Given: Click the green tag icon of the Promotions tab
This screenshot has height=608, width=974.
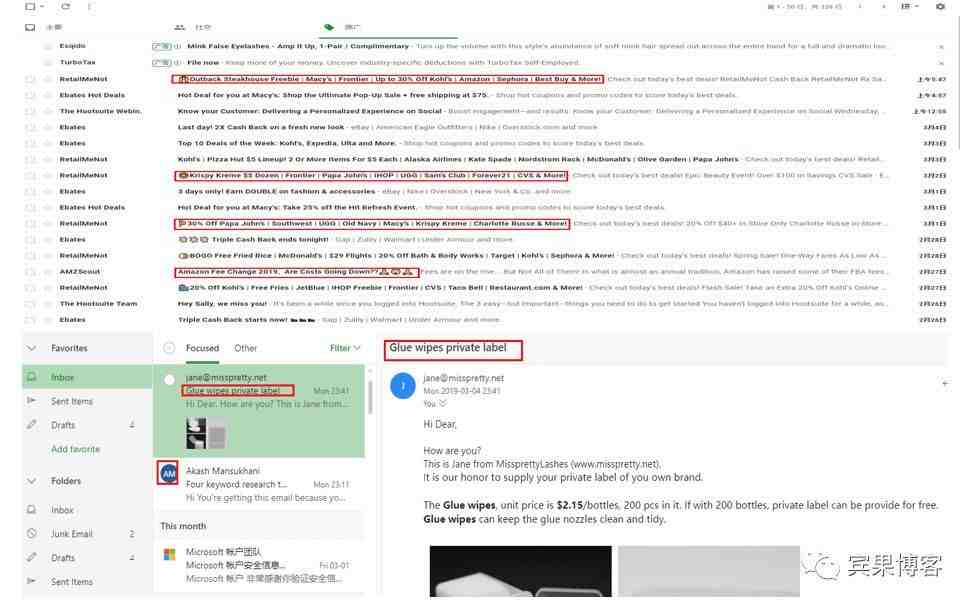Looking at the screenshot, I should pyautogui.click(x=329, y=27).
